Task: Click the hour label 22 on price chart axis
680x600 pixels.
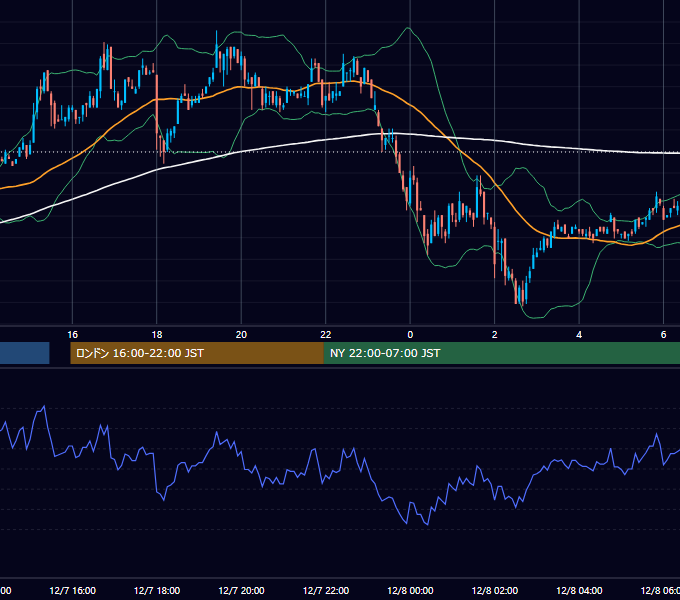Action: coord(326,334)
